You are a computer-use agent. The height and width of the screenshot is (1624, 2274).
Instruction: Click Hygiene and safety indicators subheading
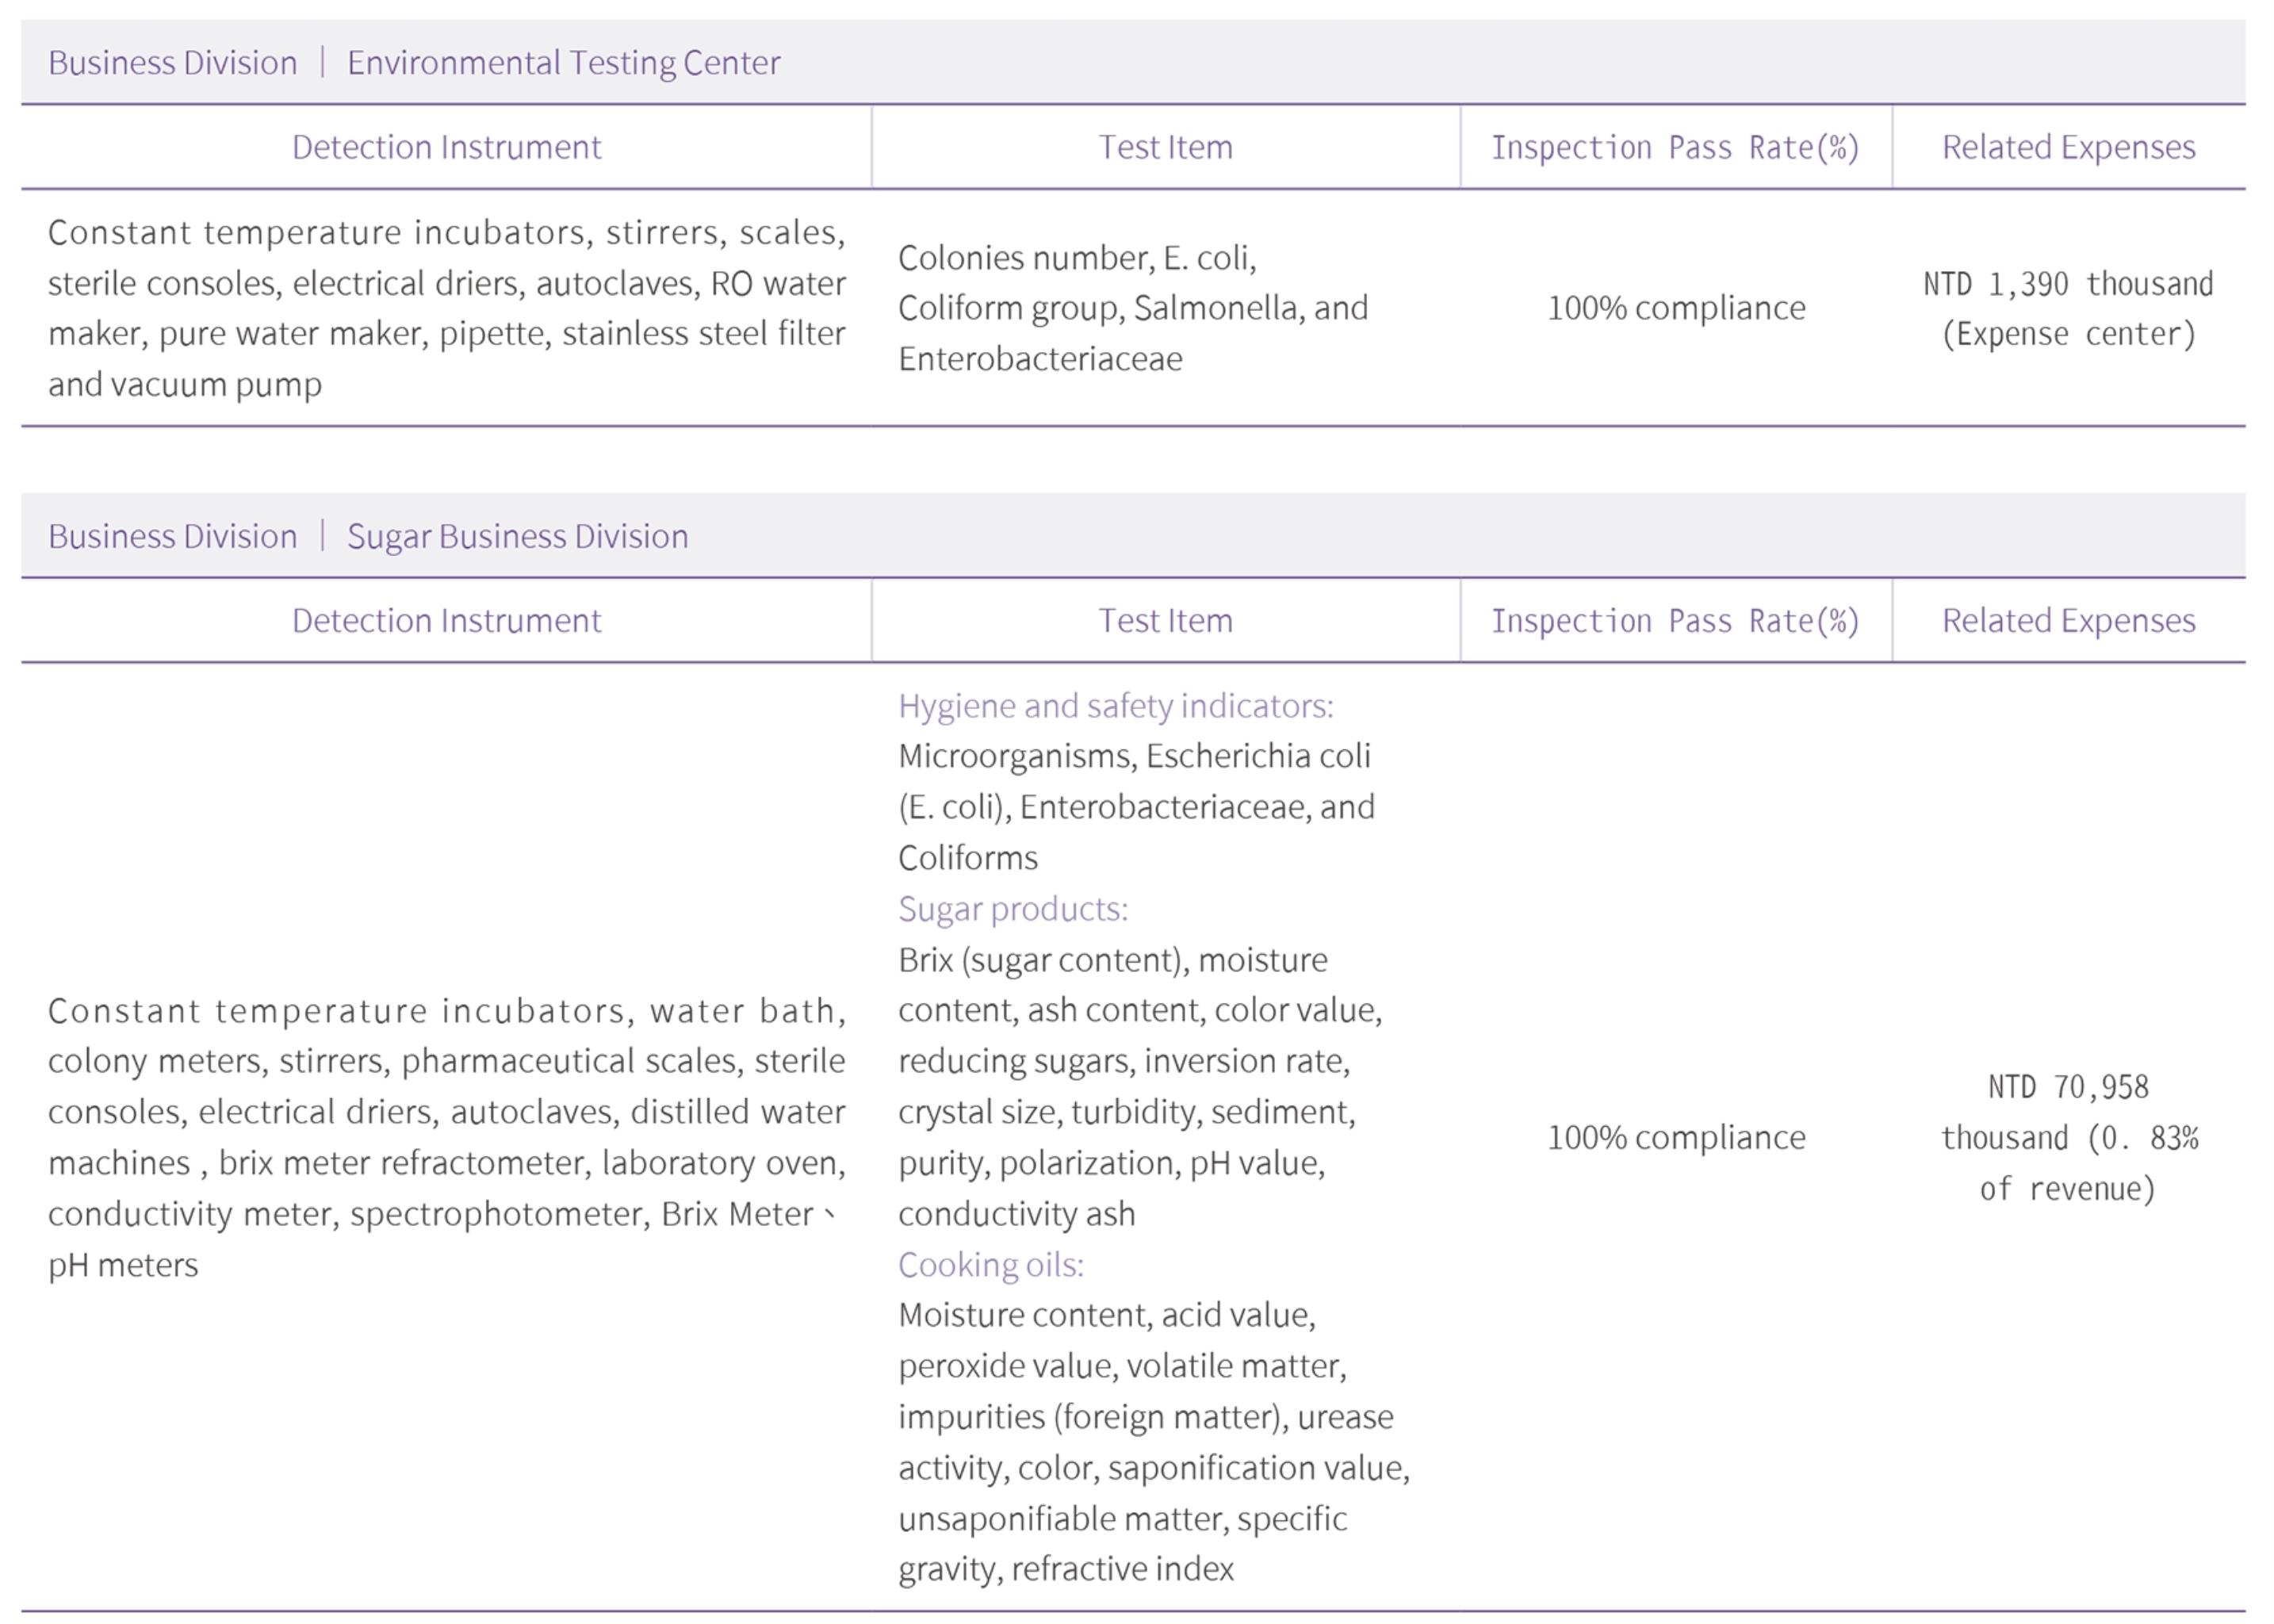[1115, 706]
